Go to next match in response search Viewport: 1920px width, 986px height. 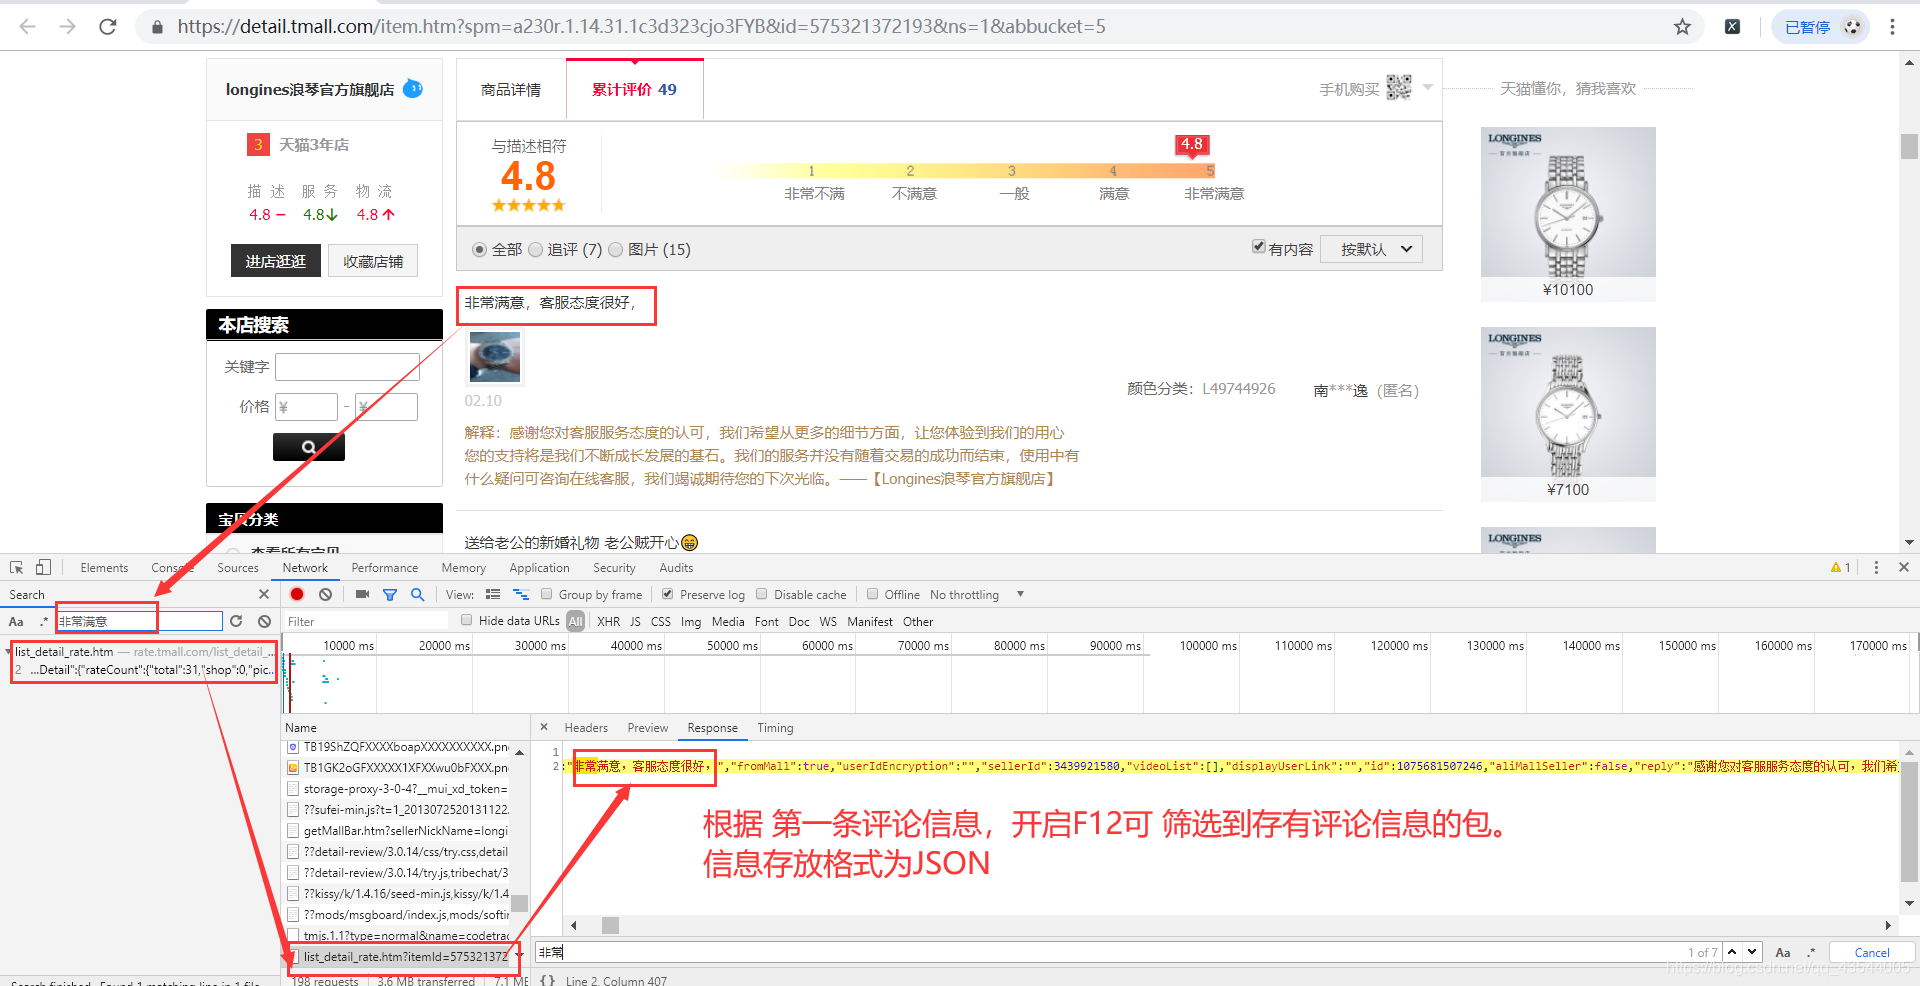1752,952
